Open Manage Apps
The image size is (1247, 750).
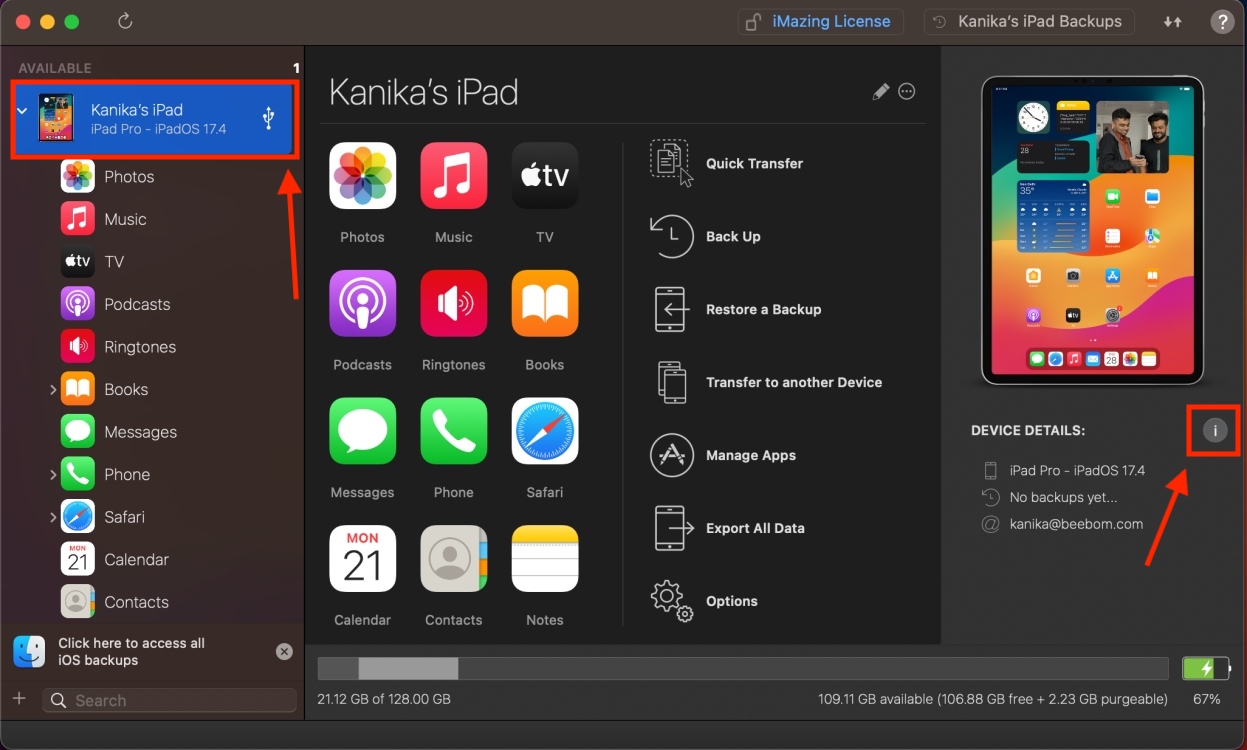671,455
